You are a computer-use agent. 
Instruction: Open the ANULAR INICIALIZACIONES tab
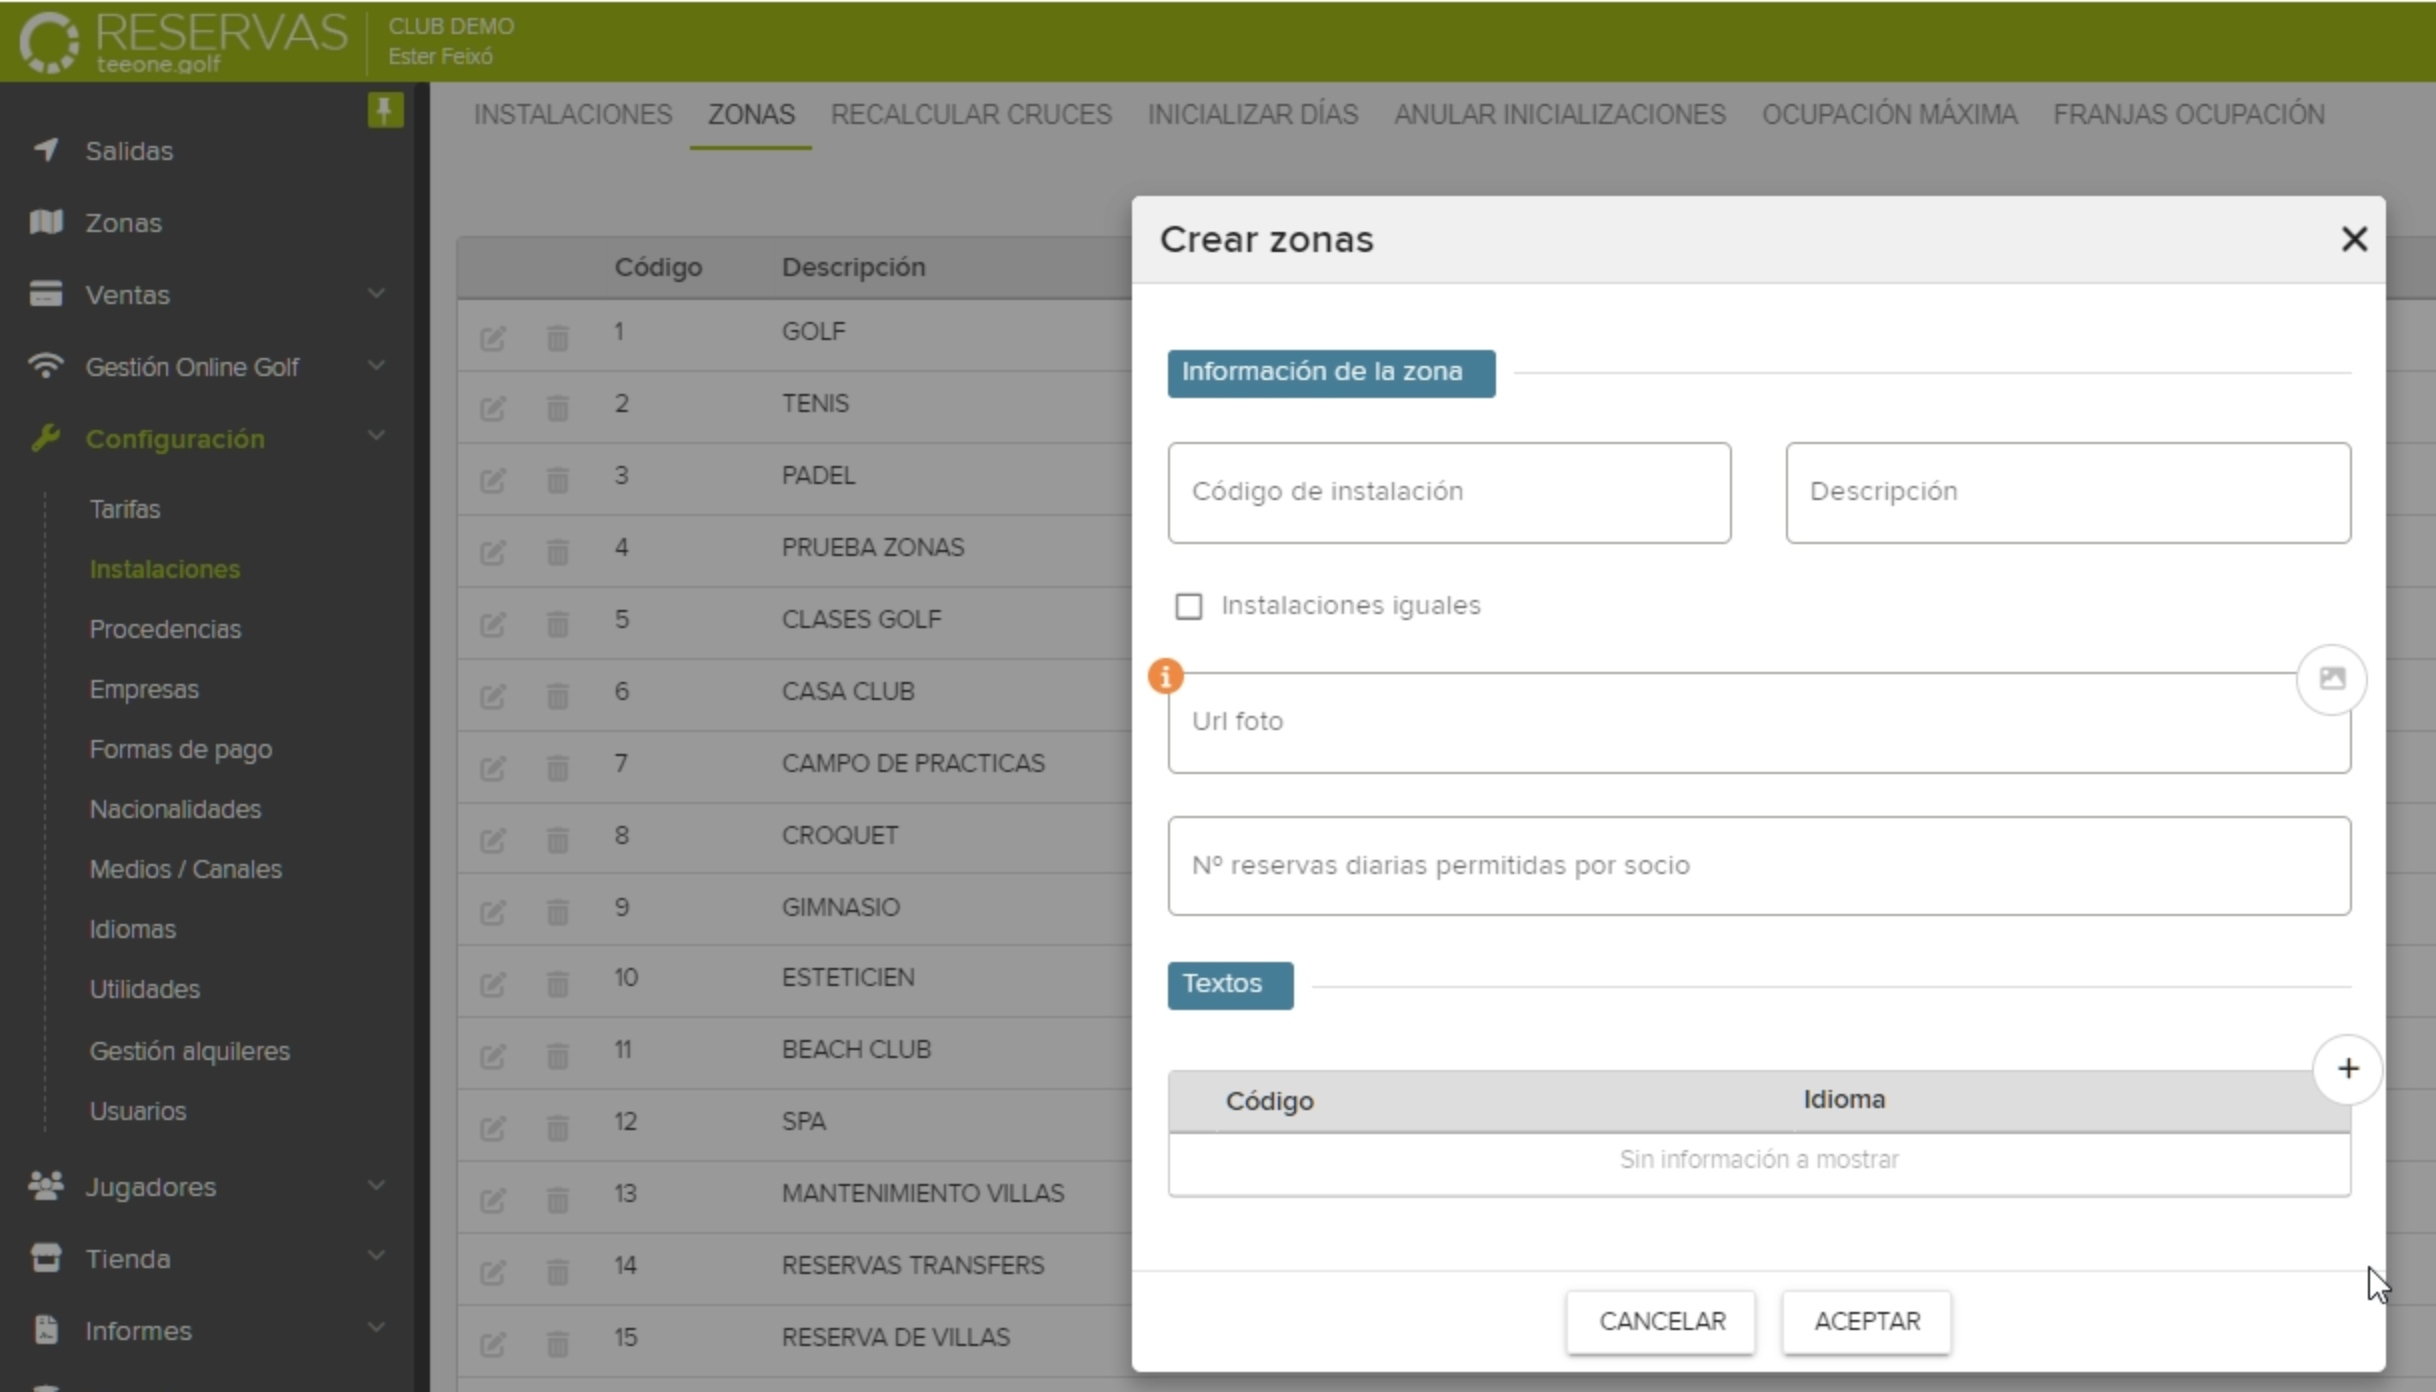pyautogui.click(x=1560, y=115)
